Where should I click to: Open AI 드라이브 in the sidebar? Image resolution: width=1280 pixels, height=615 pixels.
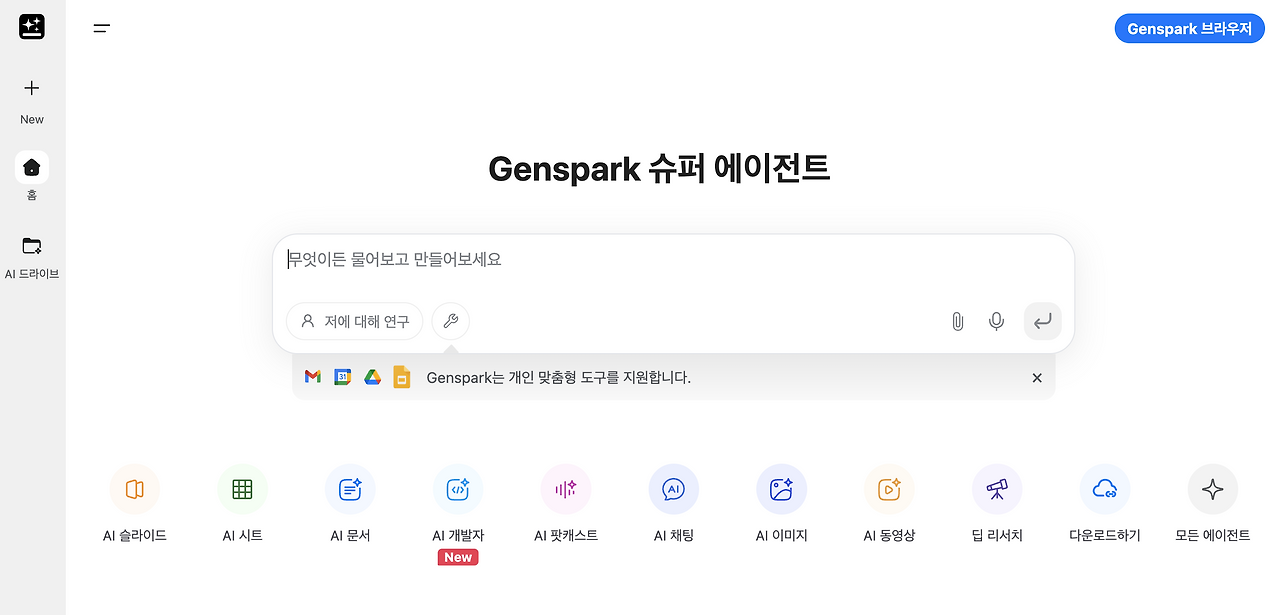[31, 253]
